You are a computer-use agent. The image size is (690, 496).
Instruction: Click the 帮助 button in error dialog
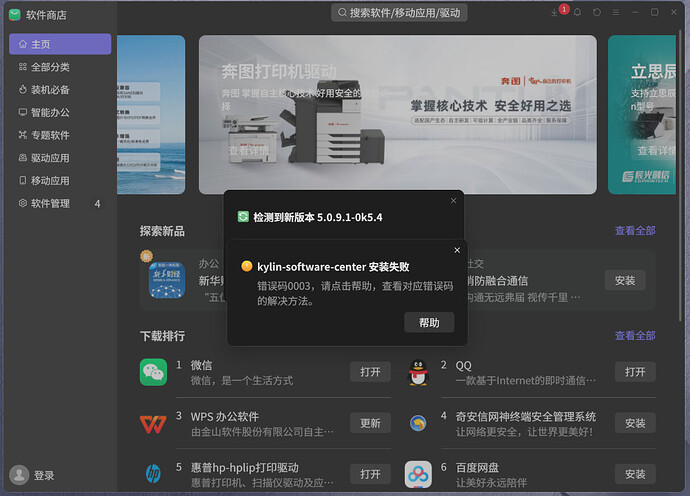coord(429,323)
